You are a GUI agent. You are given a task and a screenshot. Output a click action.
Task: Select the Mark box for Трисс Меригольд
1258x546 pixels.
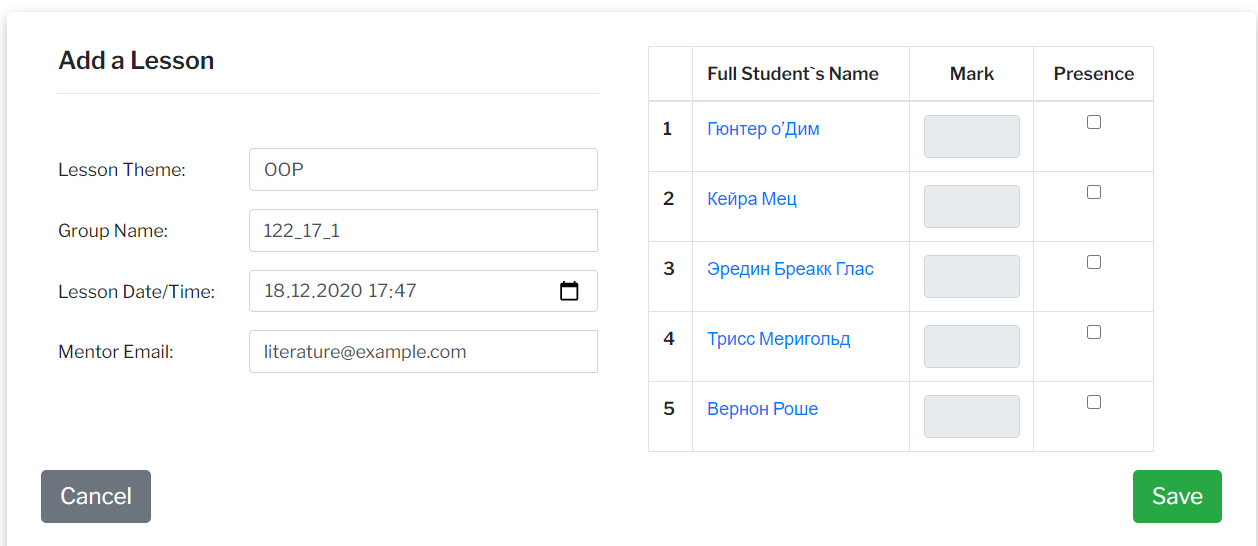[971, 347]
